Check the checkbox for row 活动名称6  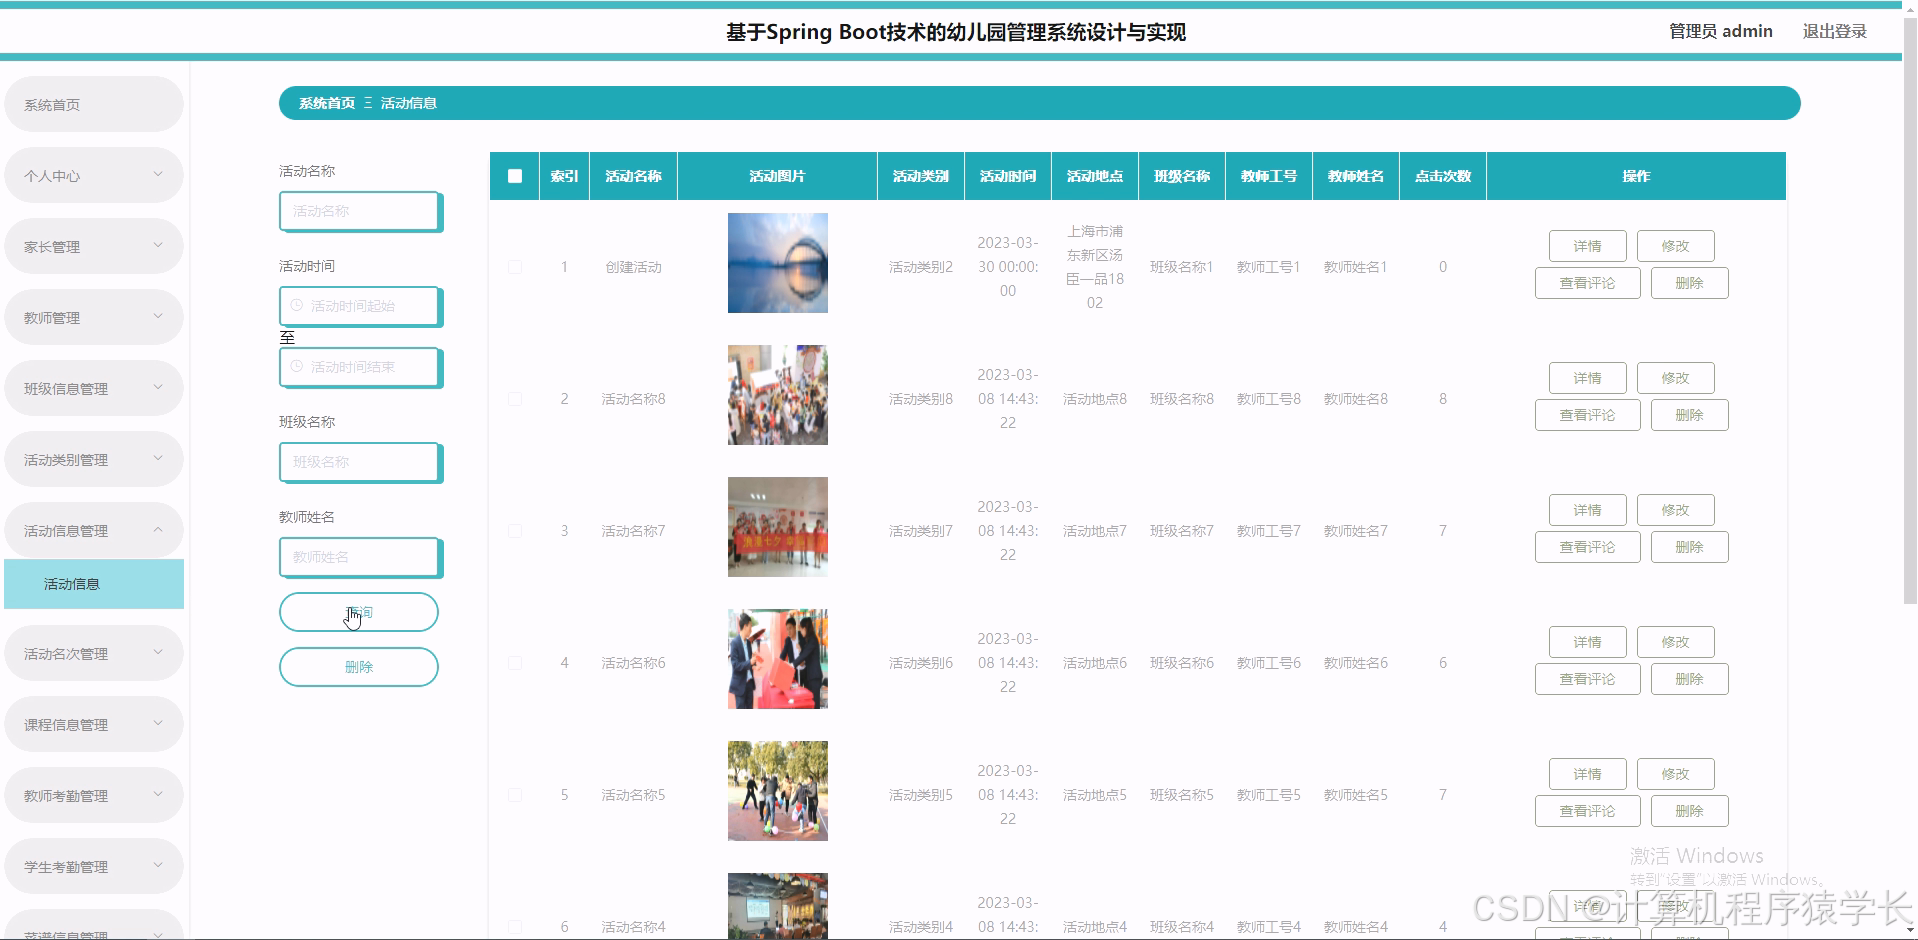point(515,663)
